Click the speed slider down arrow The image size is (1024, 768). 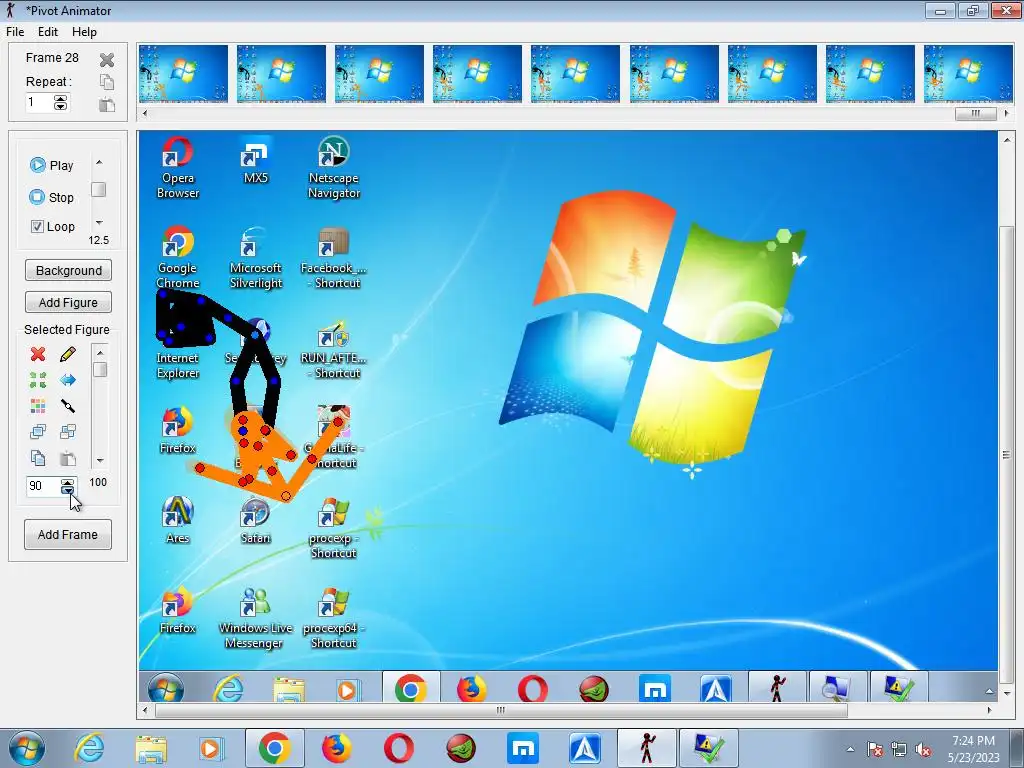point(99,223)
